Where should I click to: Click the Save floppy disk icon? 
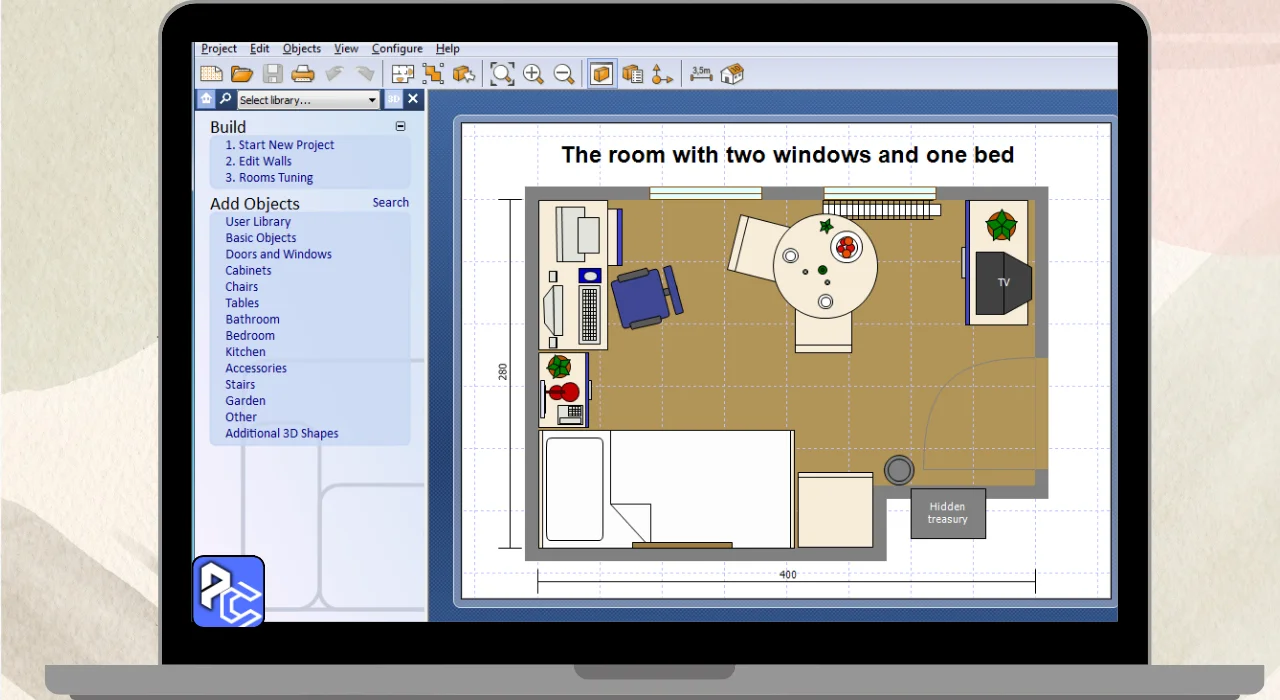pyautogui.click(x=273, y=74)
